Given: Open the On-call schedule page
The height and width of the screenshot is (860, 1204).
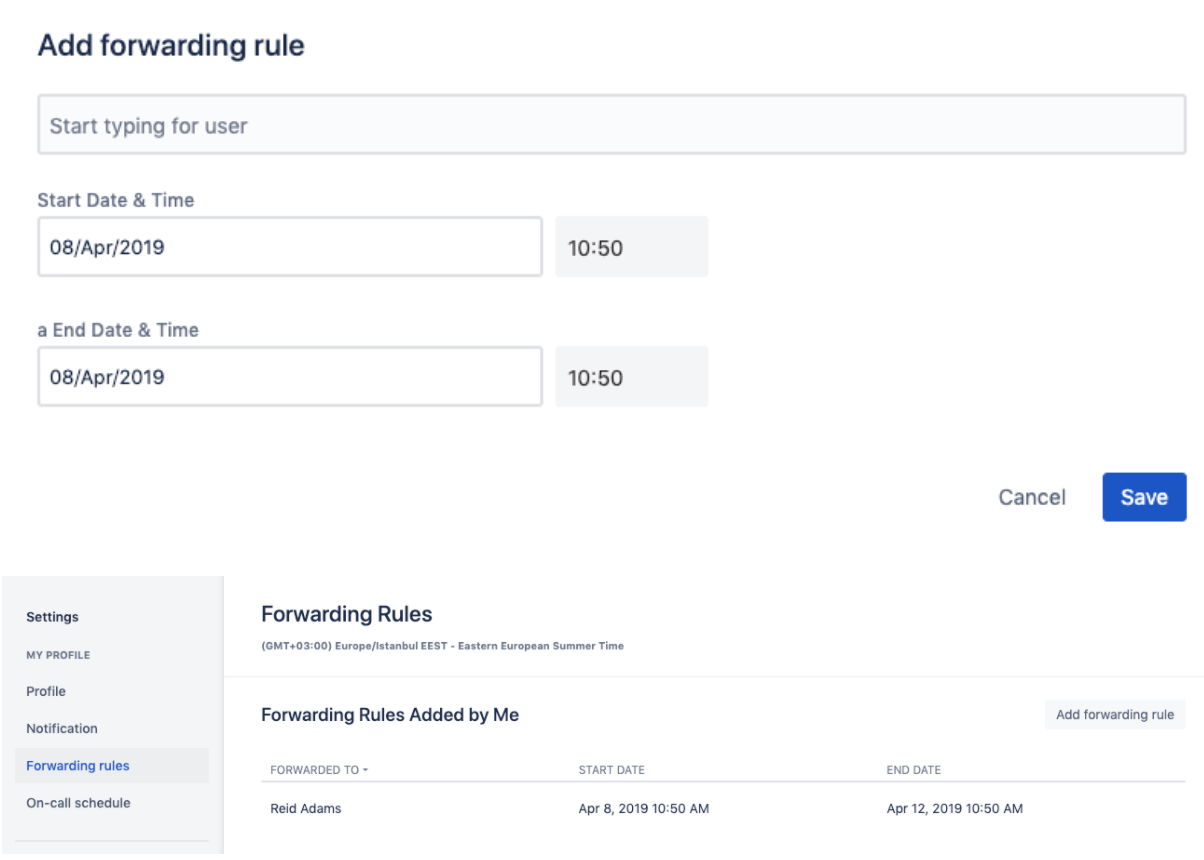Looking at the screenshot, I should click(x=78, y=803).
